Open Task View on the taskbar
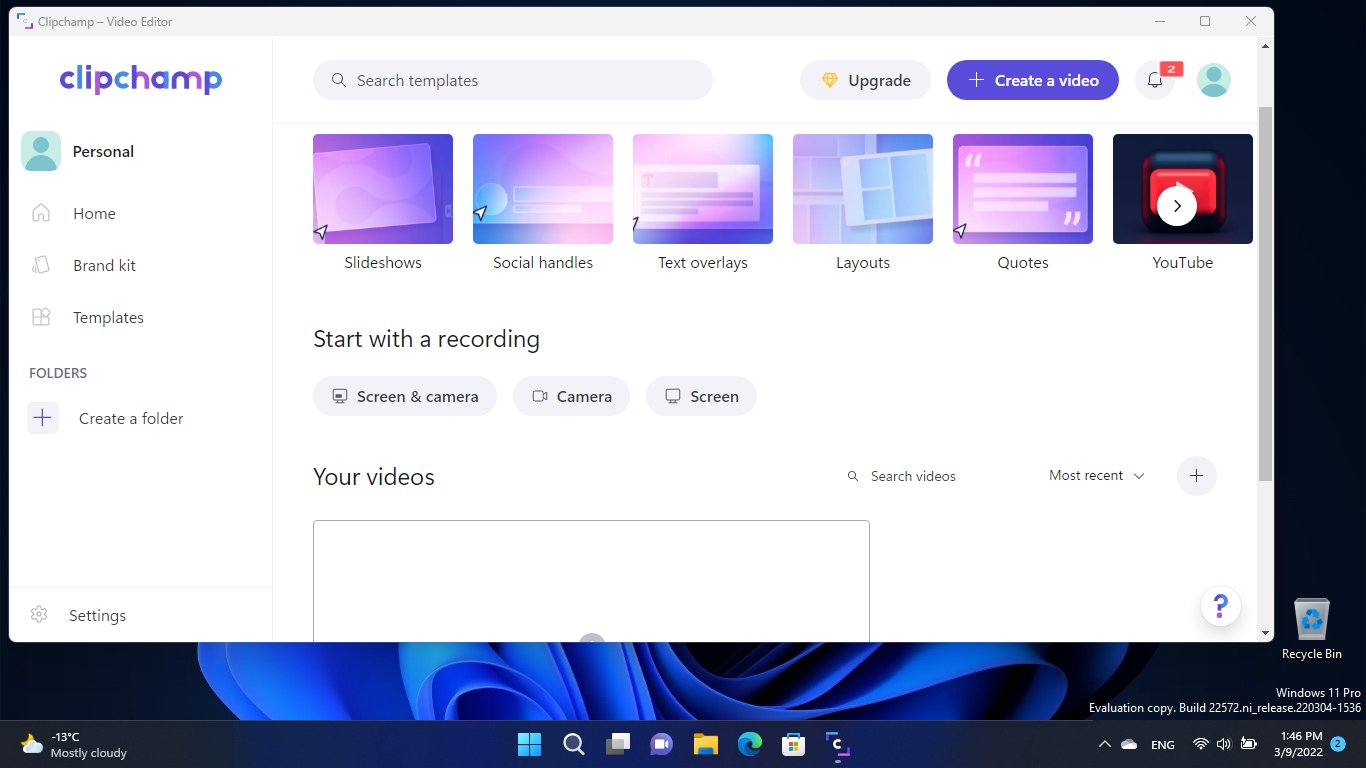1366x768 pixels. click(x=618, y=744)
